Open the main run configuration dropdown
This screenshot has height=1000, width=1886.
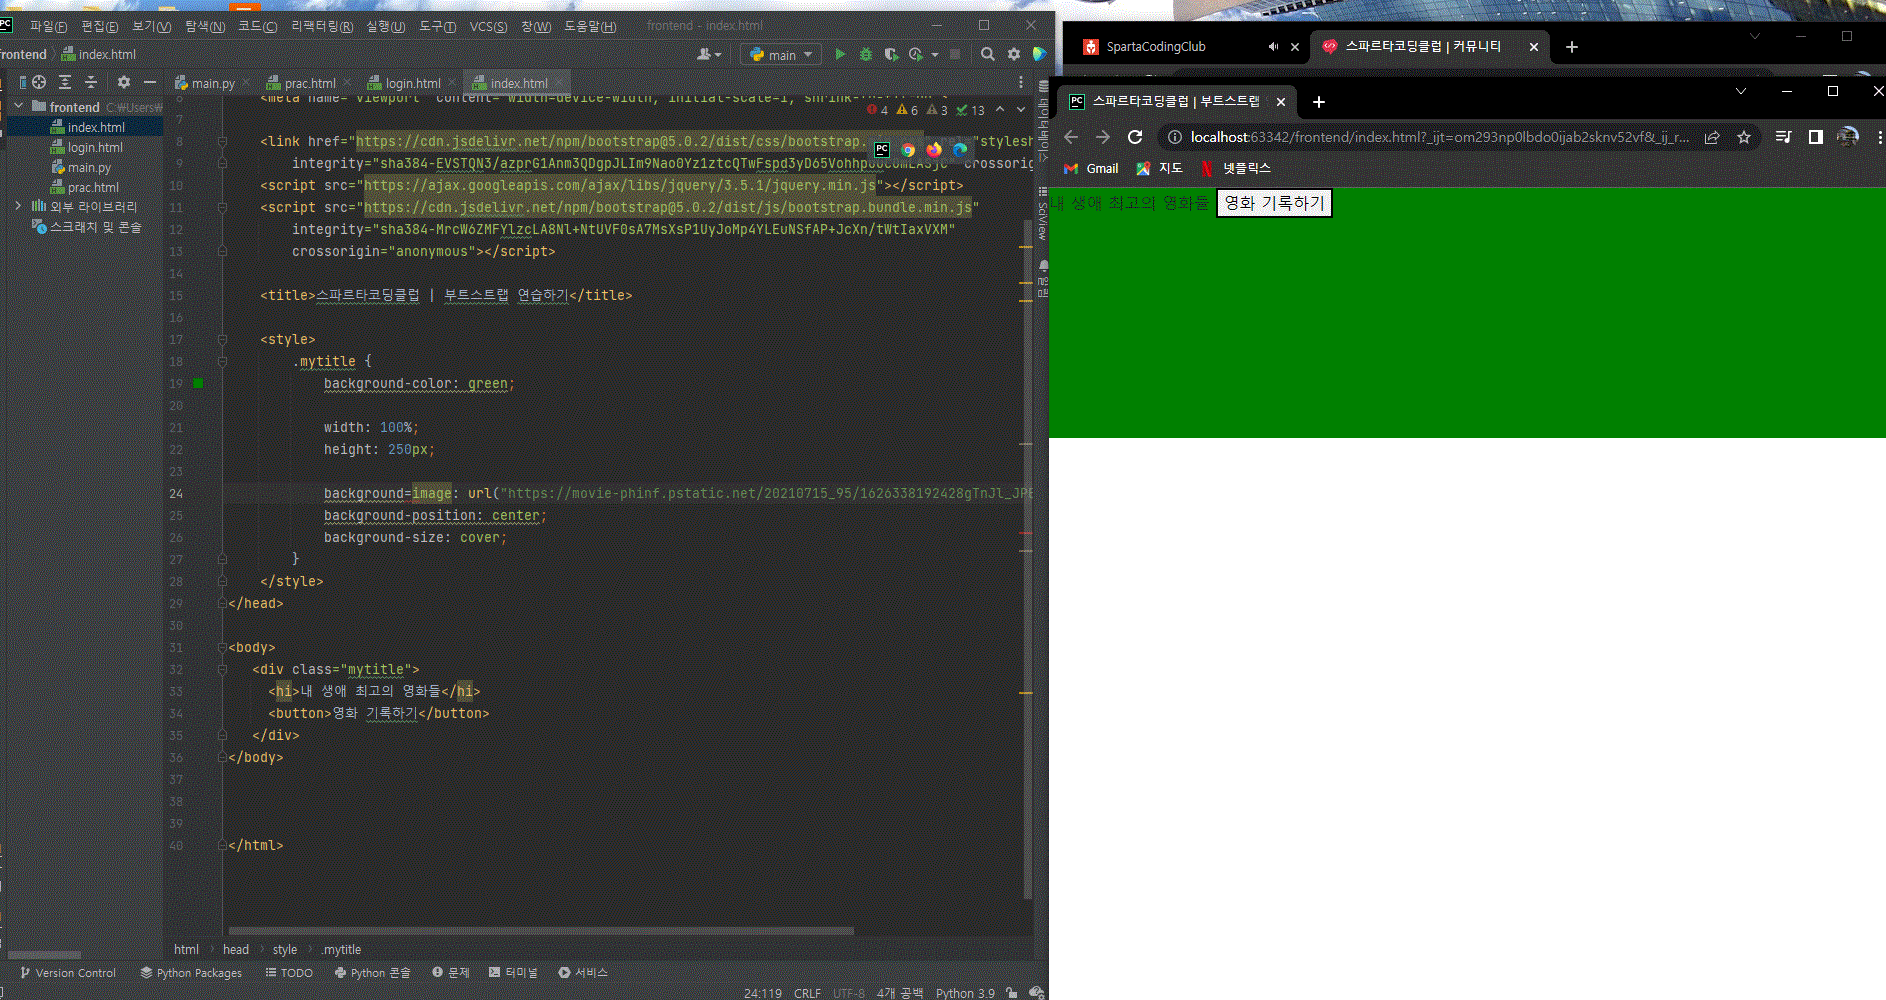point(781,55)
